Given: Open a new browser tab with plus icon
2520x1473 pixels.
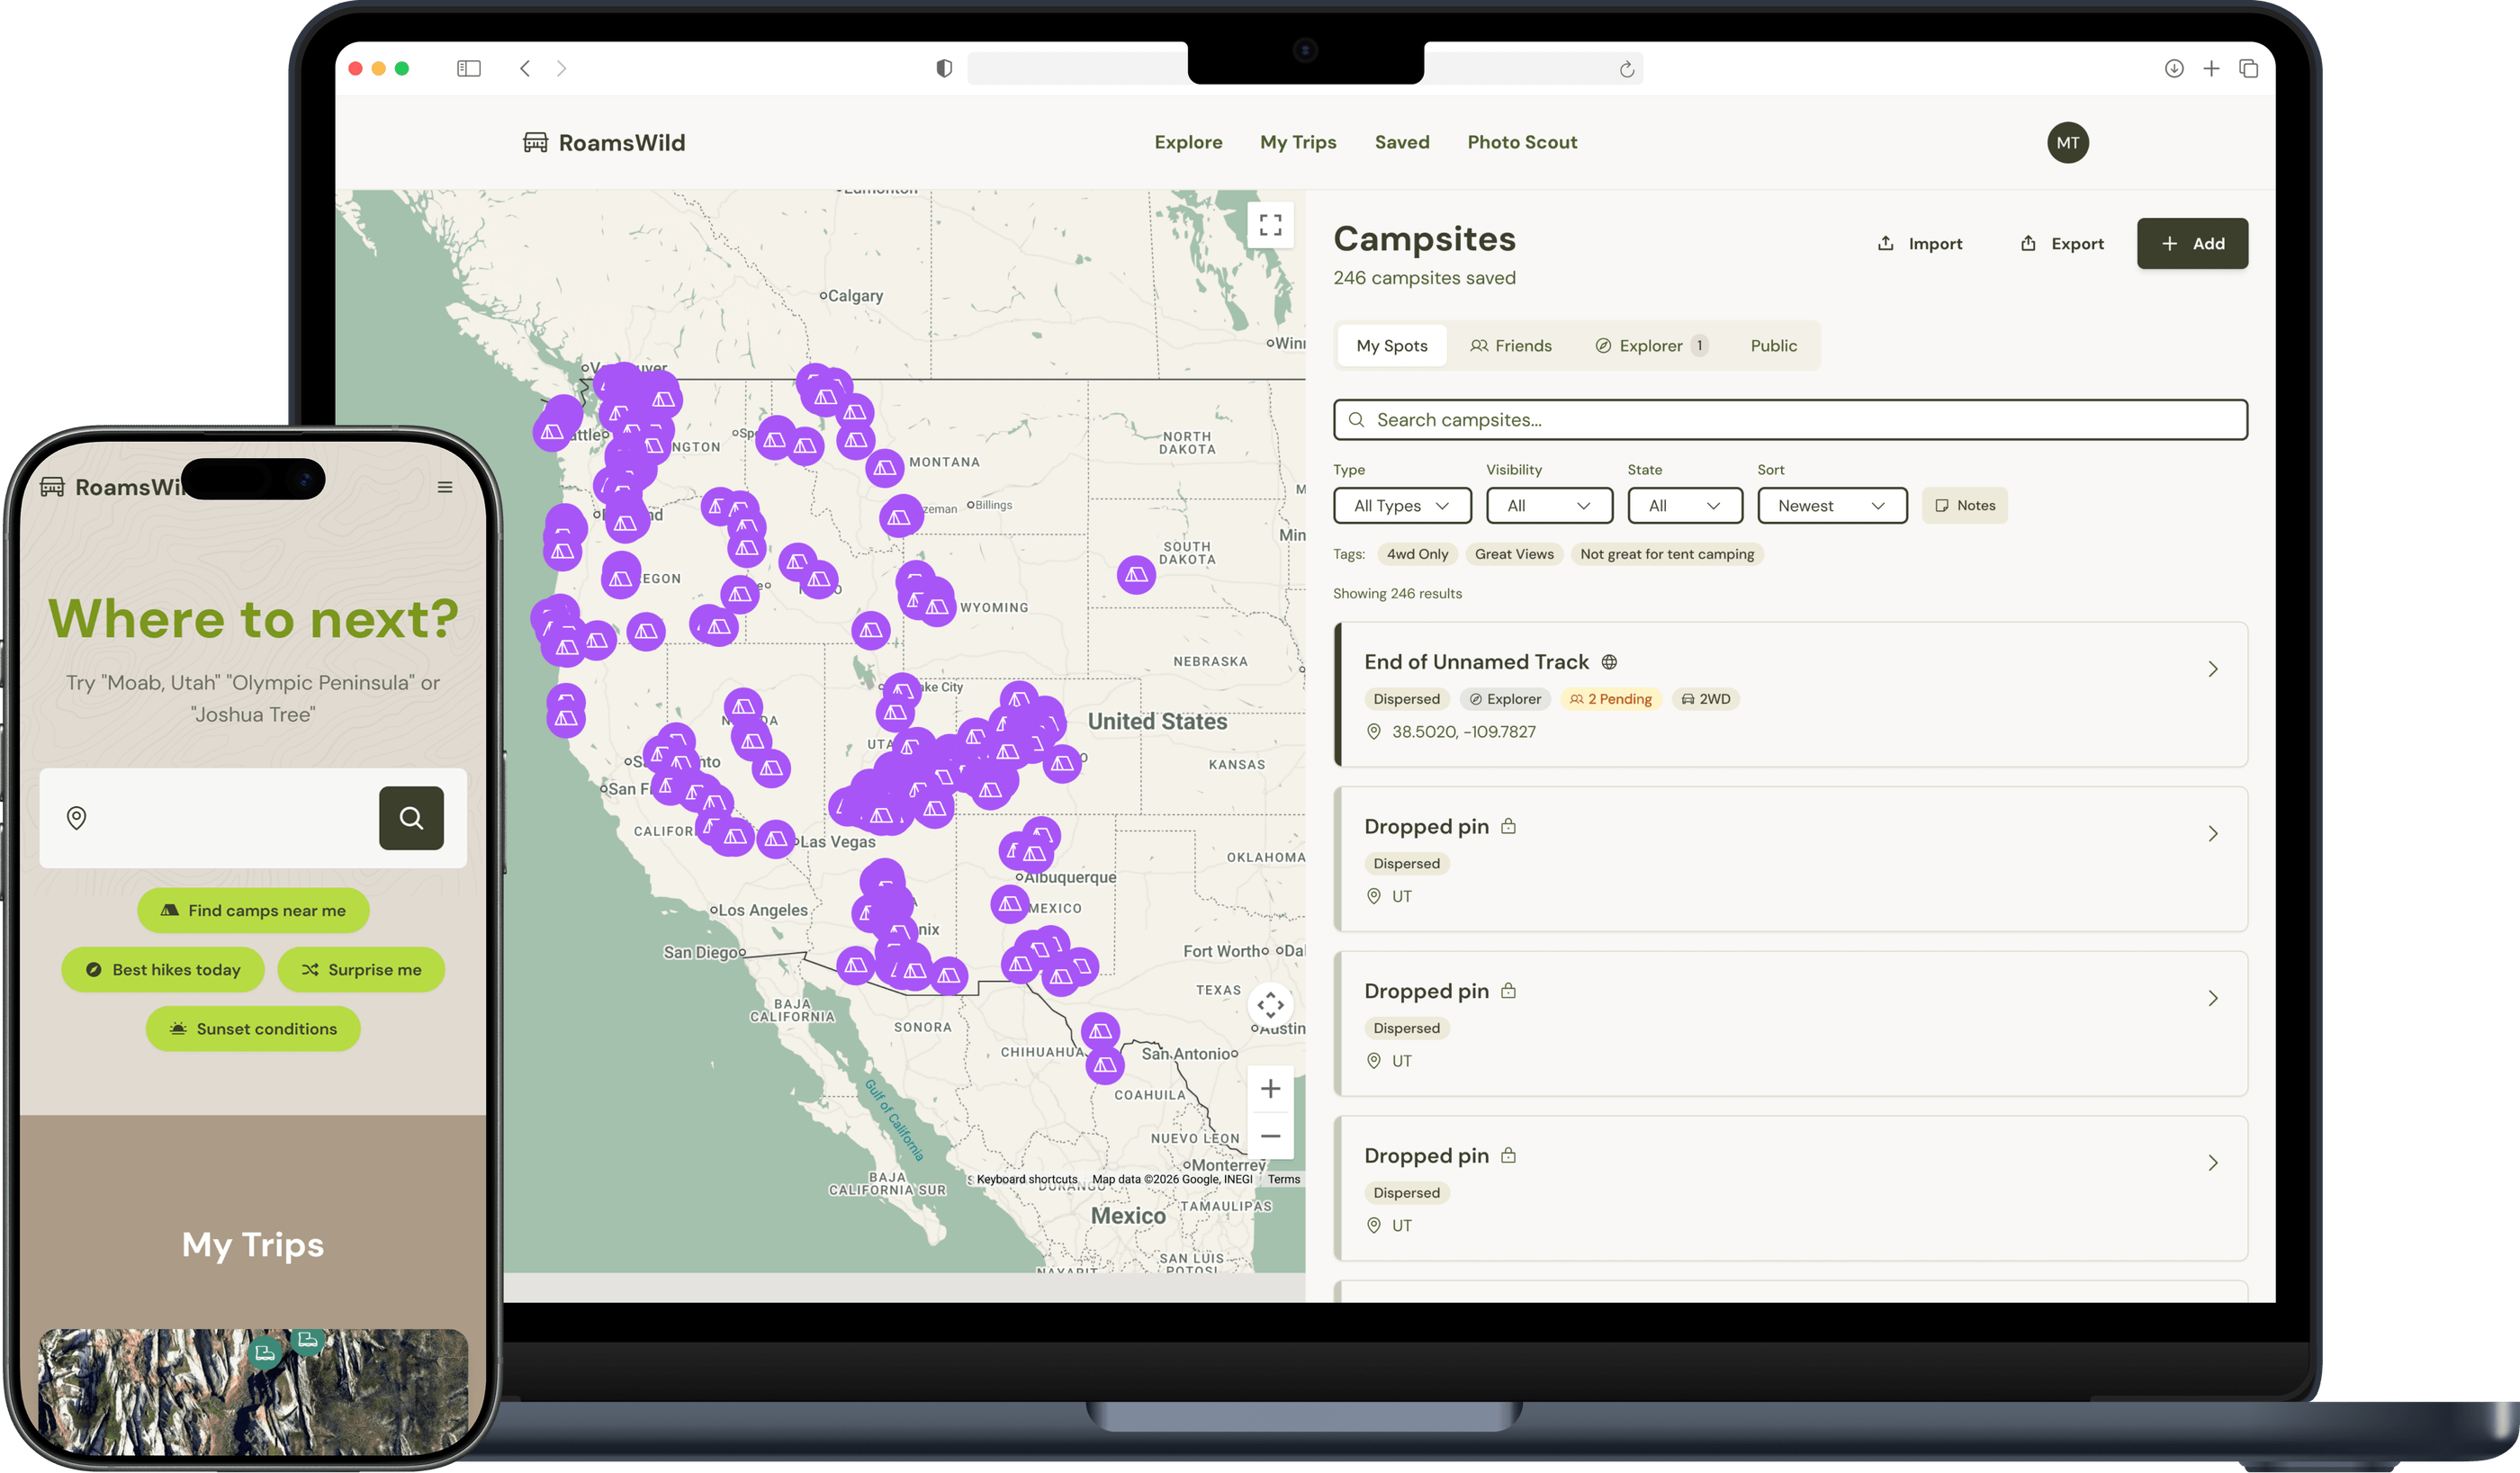Looking at the screenshot, I should [x=2211, y=68].
